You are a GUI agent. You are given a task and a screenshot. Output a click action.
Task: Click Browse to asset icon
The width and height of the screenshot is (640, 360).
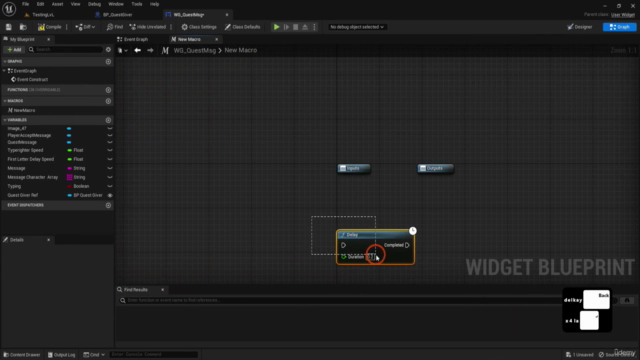[x=23, y=27]
